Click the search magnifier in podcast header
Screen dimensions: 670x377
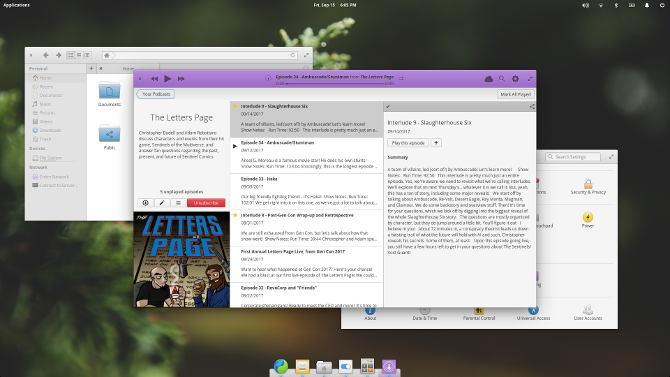click(502, 79)
